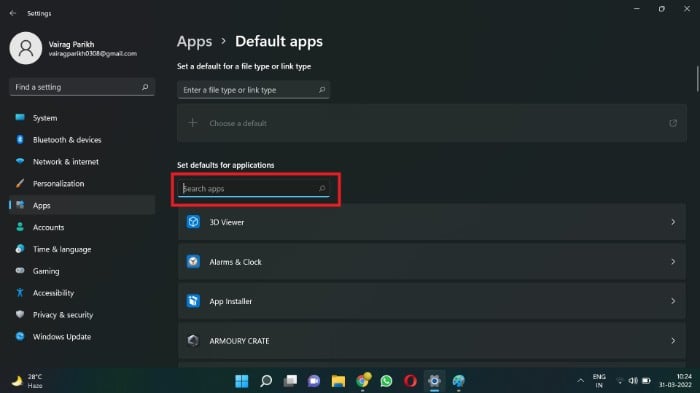The image size is (700, 393).
Task: Click the Vairag Parikh account name
Action: click(x=71, y=44)
